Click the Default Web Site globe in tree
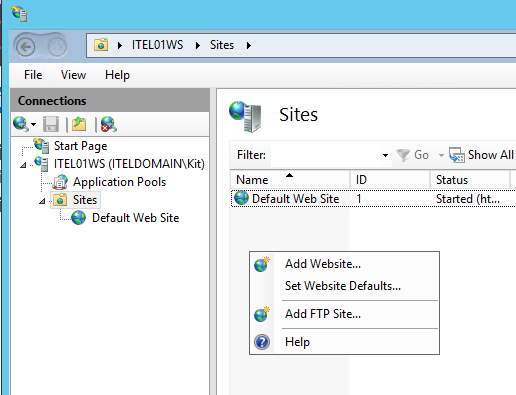Screen dimensions: 516x395 (x=79, y=218)
